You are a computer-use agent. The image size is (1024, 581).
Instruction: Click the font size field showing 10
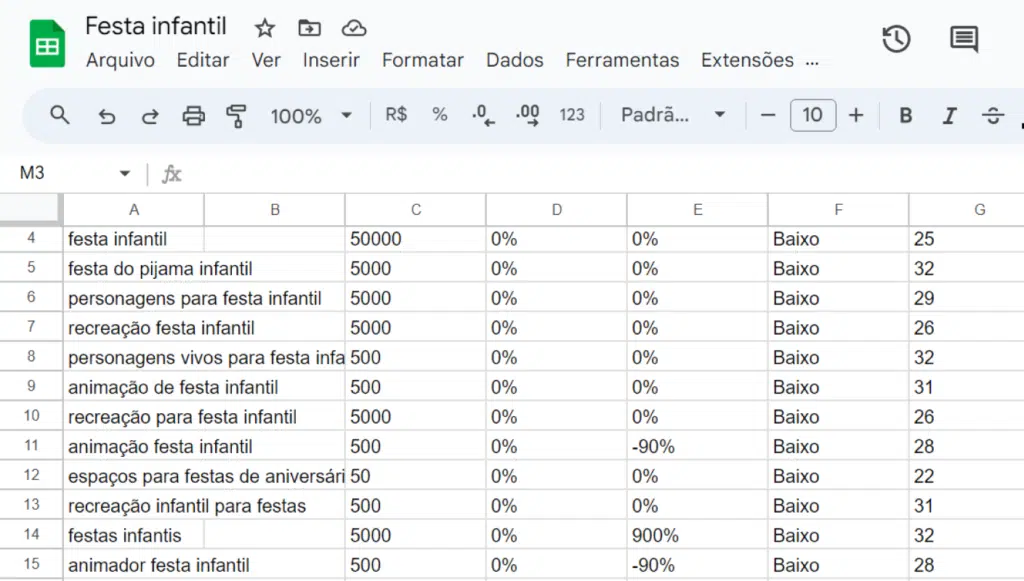pos(812,116)
